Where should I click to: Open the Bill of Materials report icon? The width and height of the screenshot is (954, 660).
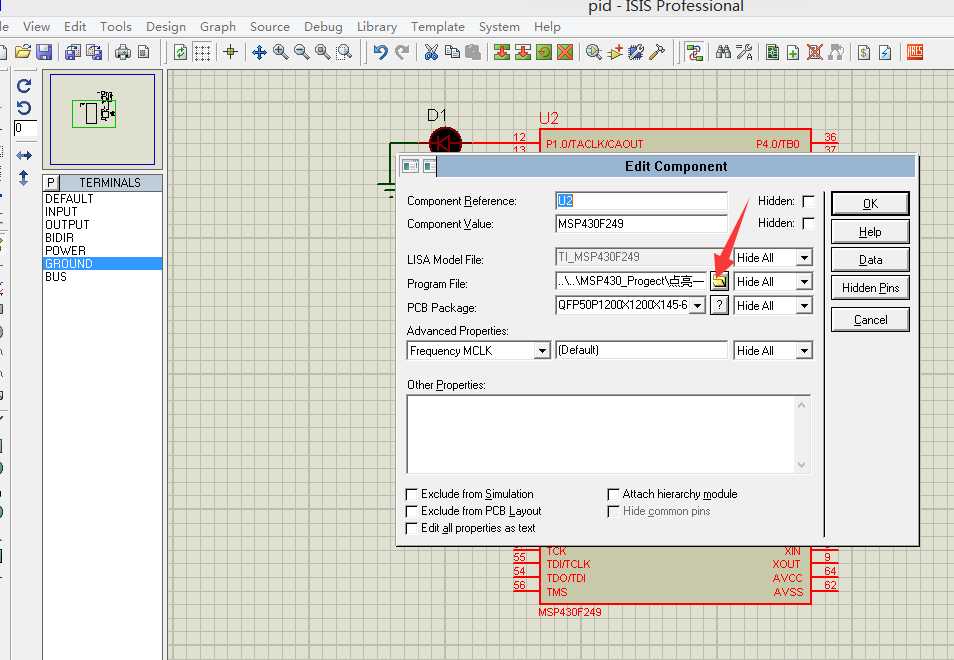[864, 52]
